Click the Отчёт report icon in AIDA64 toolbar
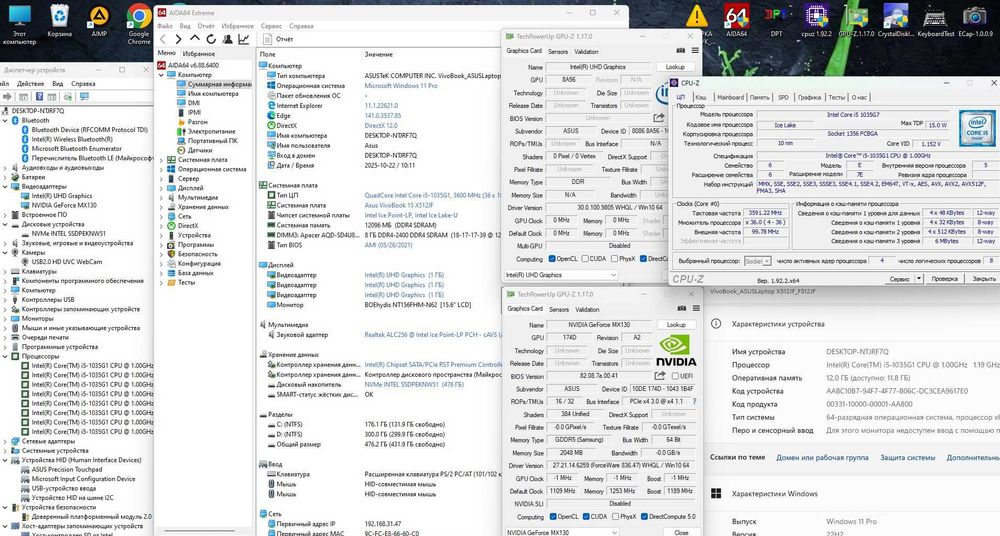This screenshot has width=1000, height=536. tap(265, 39)
